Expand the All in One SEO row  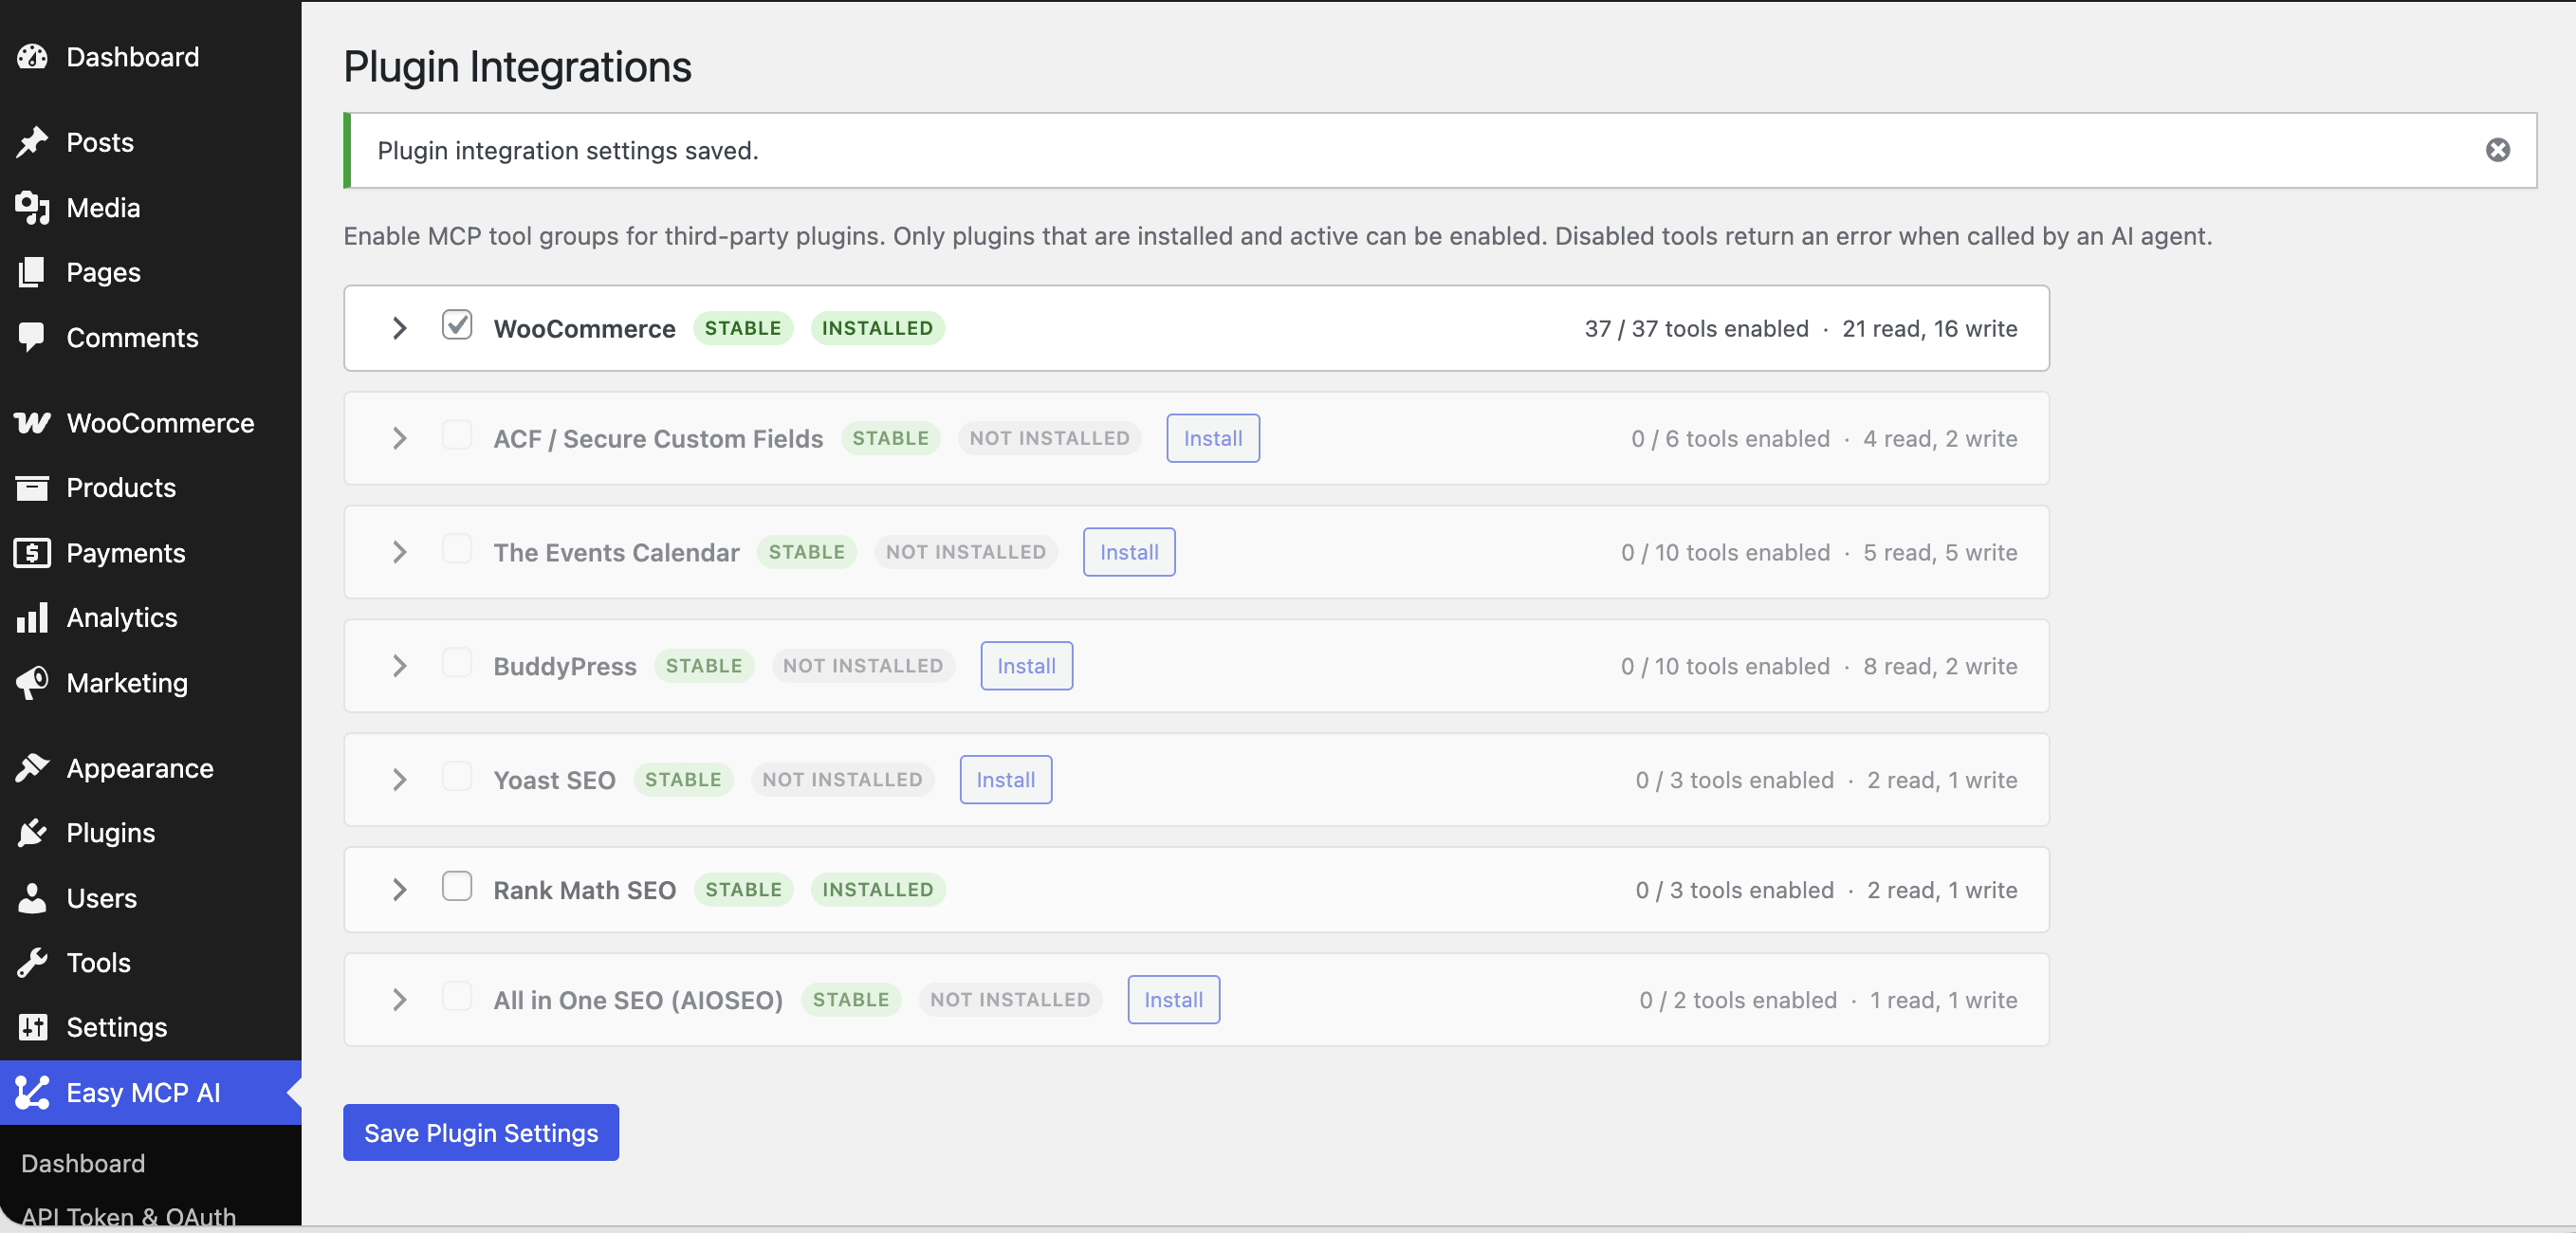point(399,1000)
